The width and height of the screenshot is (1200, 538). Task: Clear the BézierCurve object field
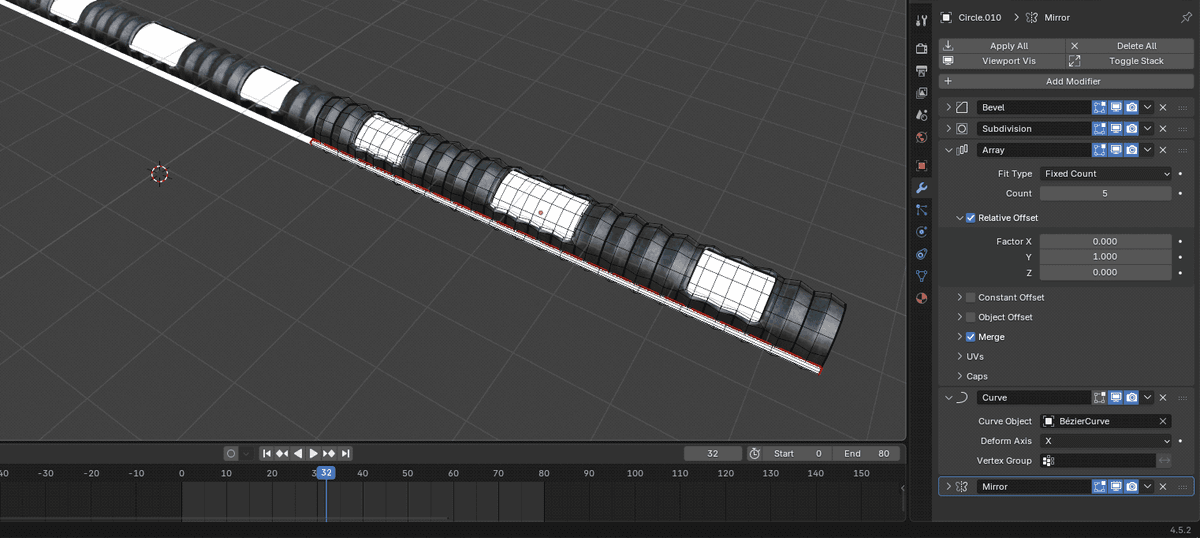point(1163,421)
